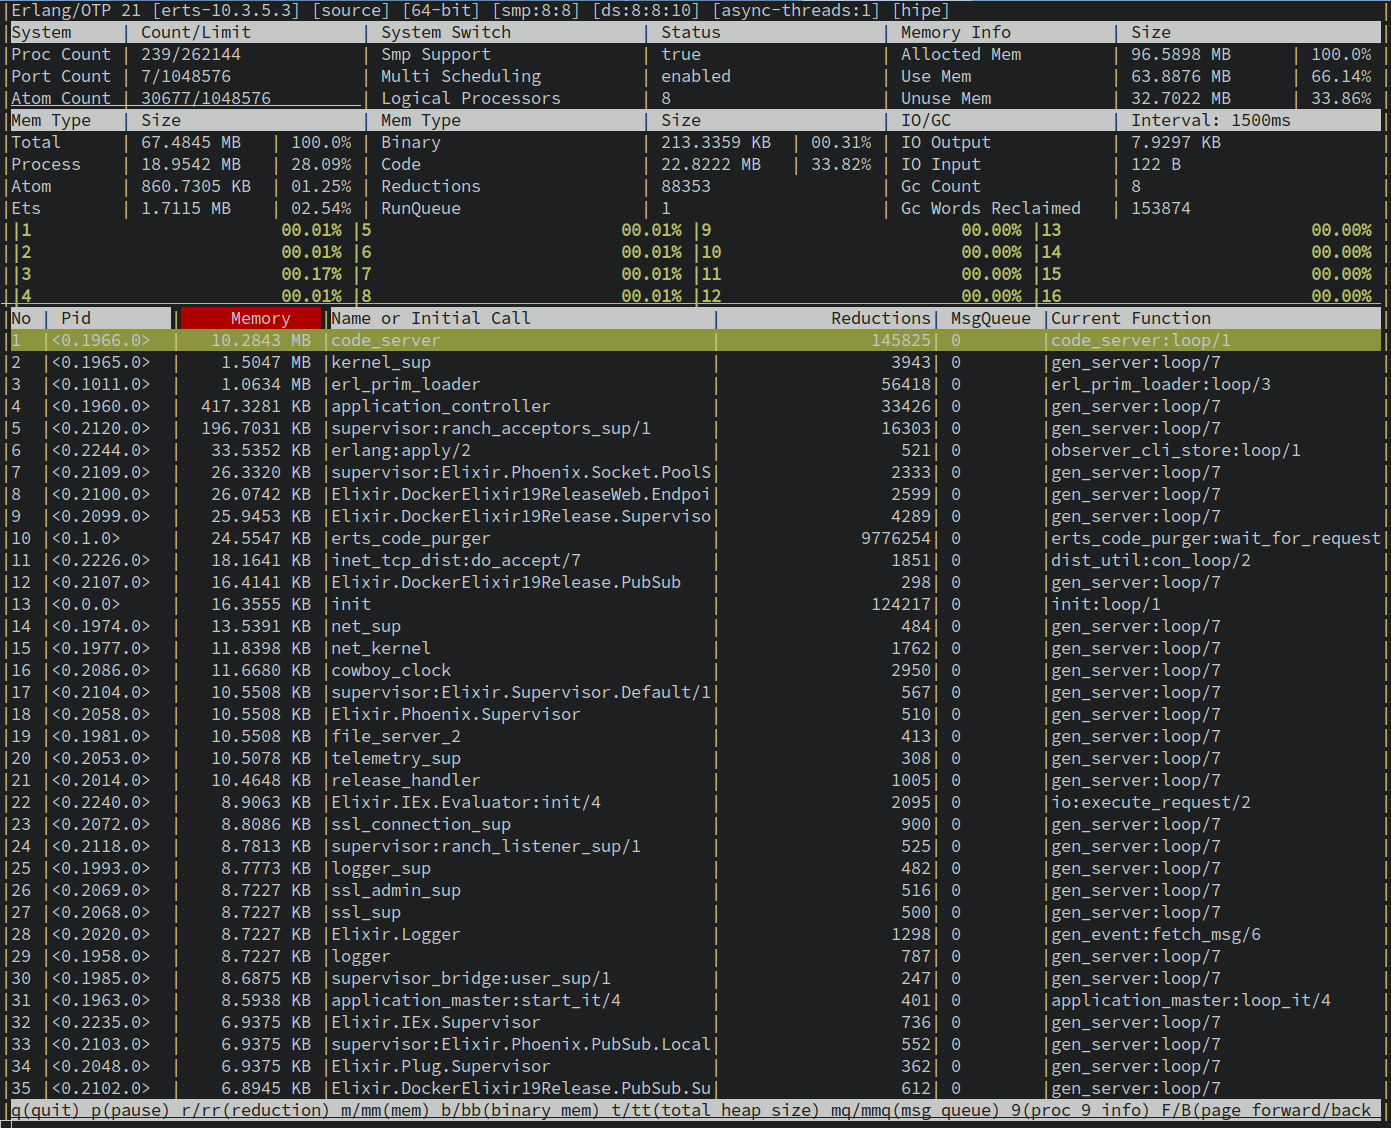1391x1128 pixels.
Task: Click the ssl_admin_sup process name
Action: [396, 890]
